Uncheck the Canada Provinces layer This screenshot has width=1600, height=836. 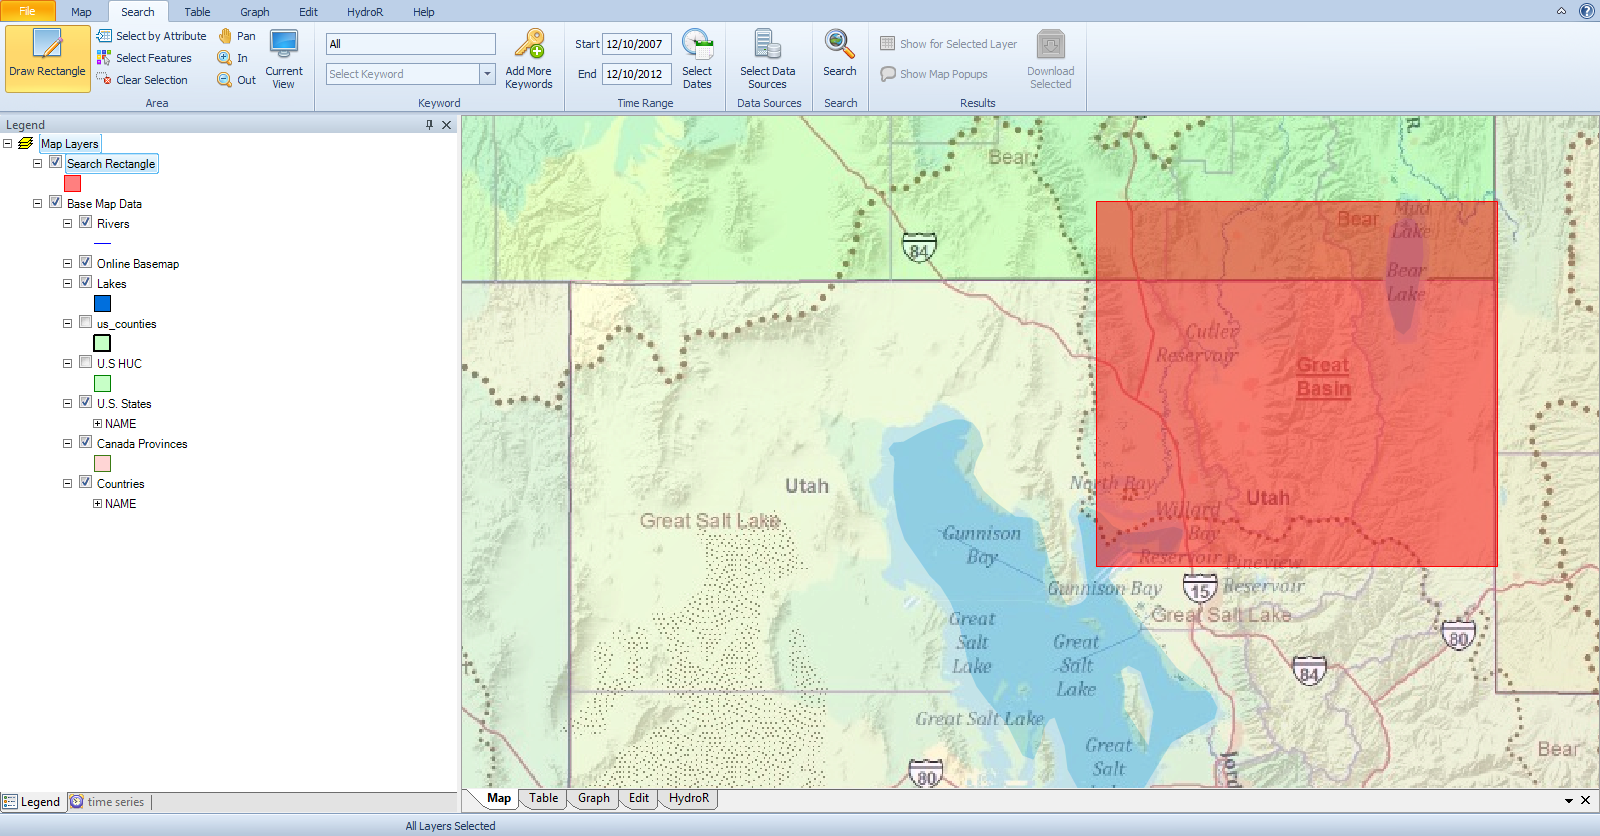pyautogui.click(x=86, y=442)
